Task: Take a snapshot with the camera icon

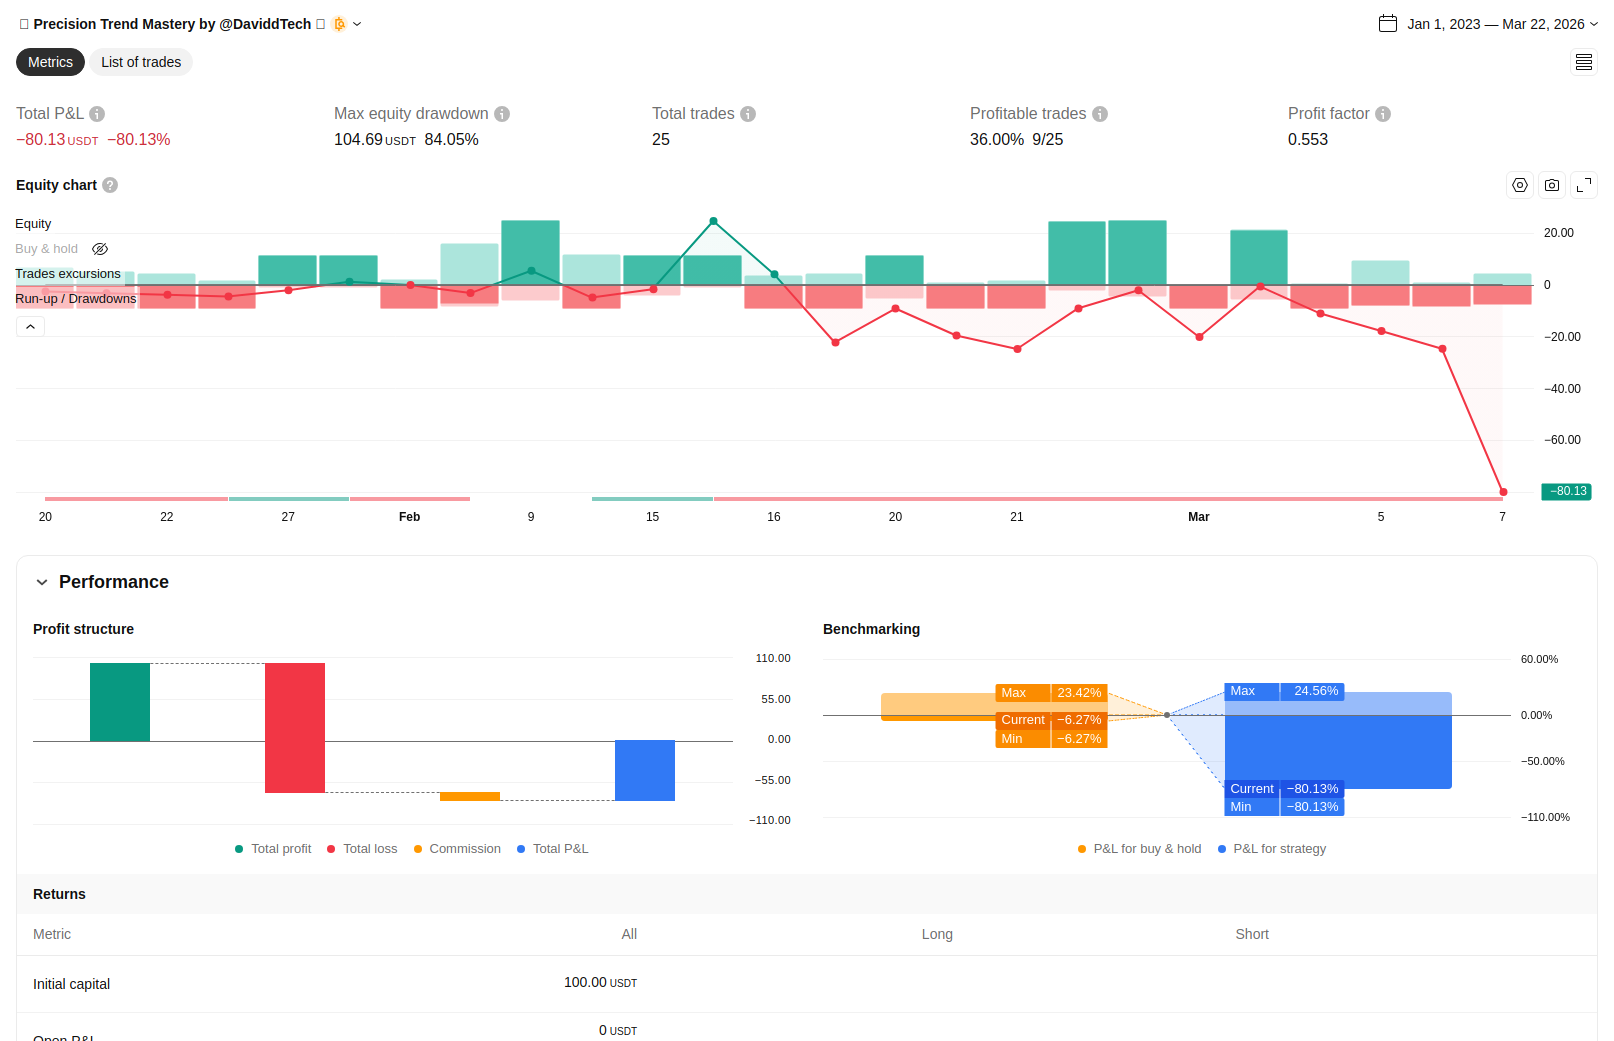Action: click(x=1552, y=185)
